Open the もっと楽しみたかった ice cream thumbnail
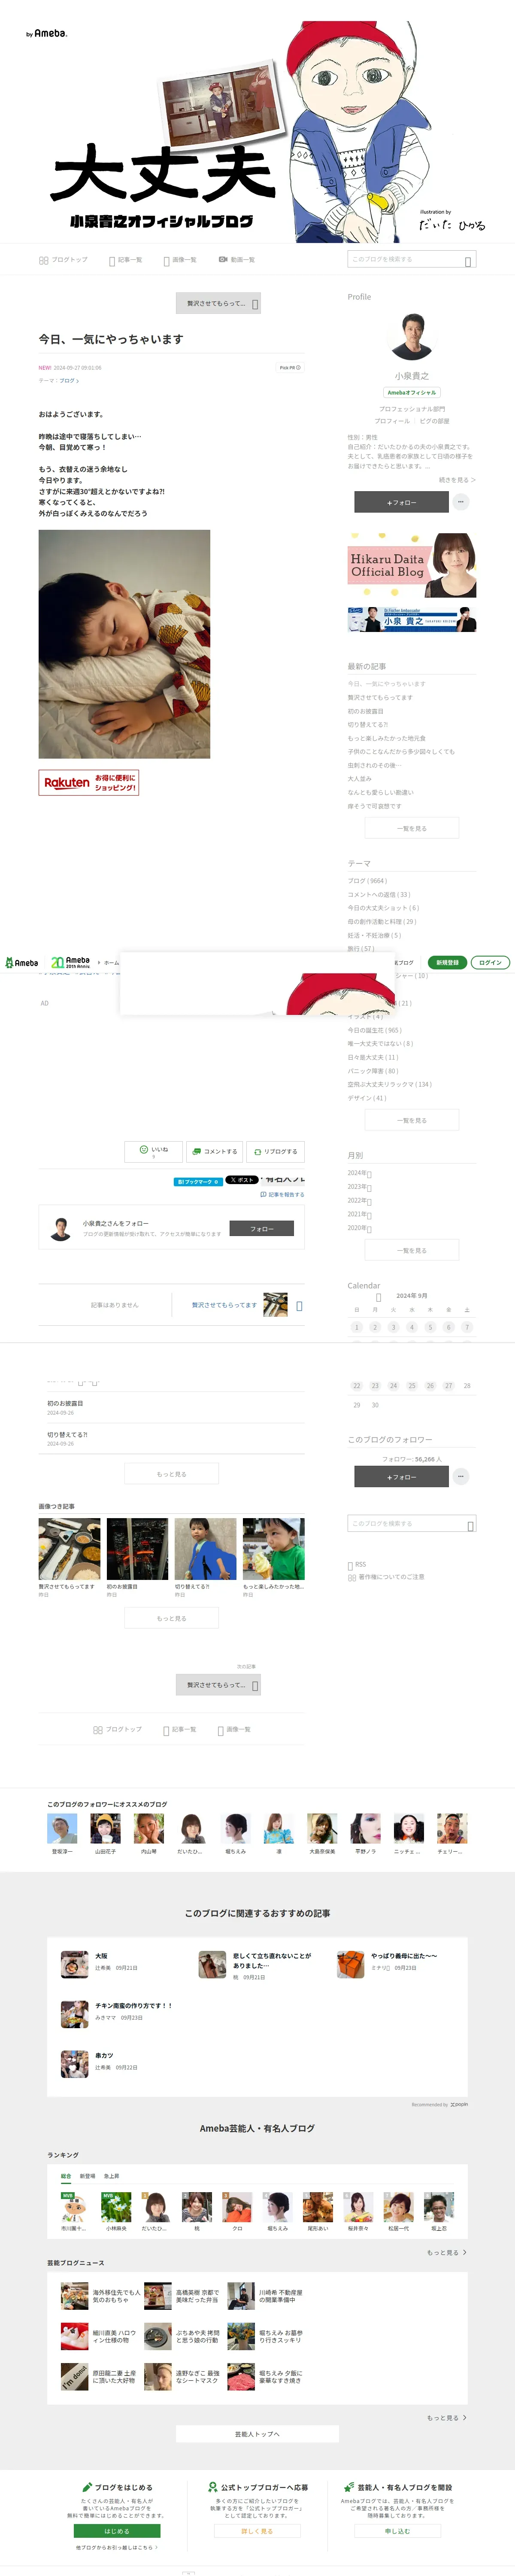 [273, 1549]
